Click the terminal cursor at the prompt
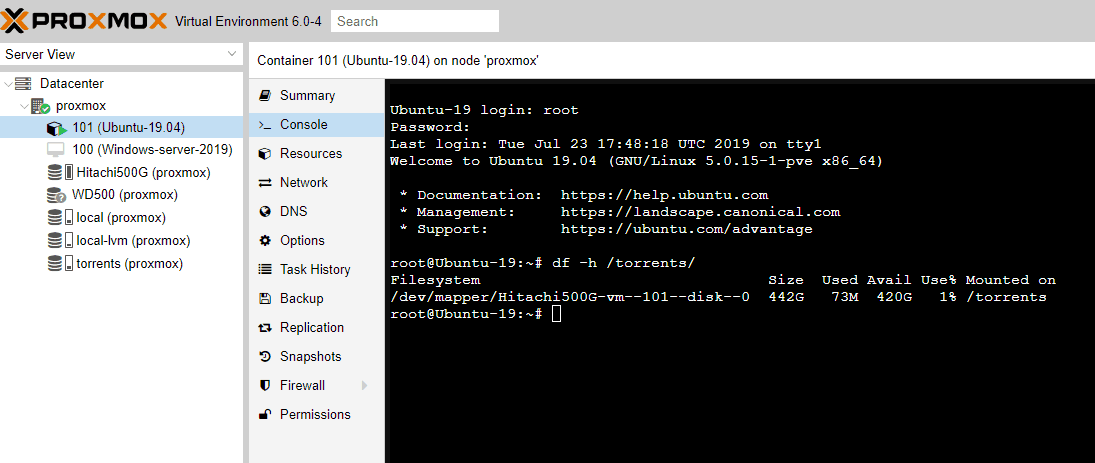Viewport: 1095px width, 463px height. coord(556,314)
